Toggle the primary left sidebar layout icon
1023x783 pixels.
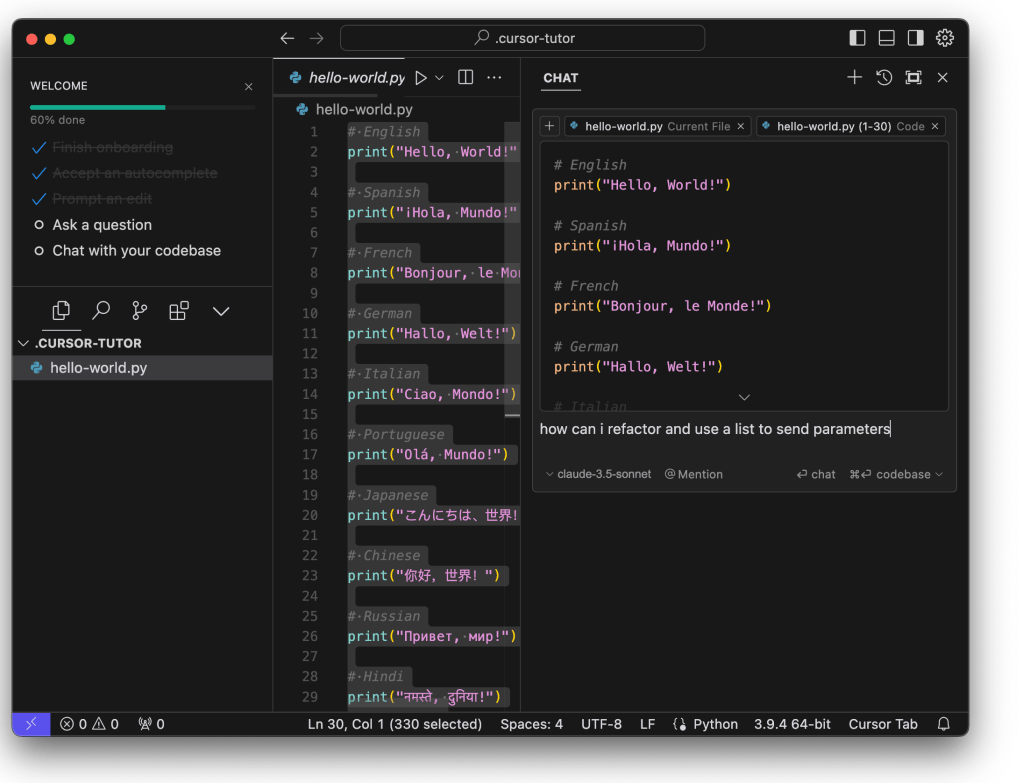point(857,38)
